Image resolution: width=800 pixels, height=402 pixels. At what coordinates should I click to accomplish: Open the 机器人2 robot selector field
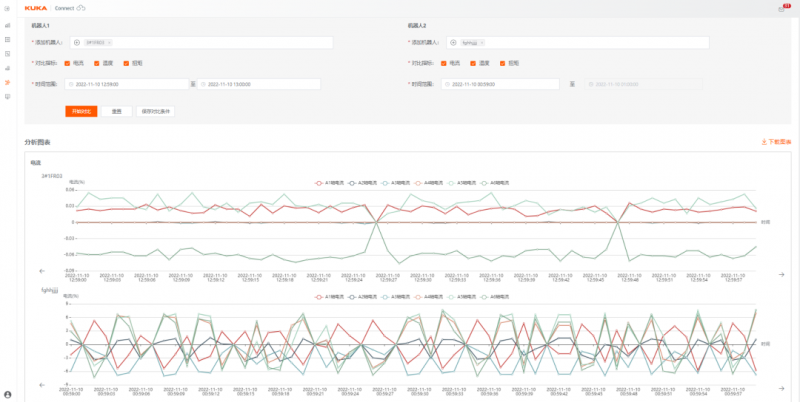pyautogui.click(x=578, y=43)
